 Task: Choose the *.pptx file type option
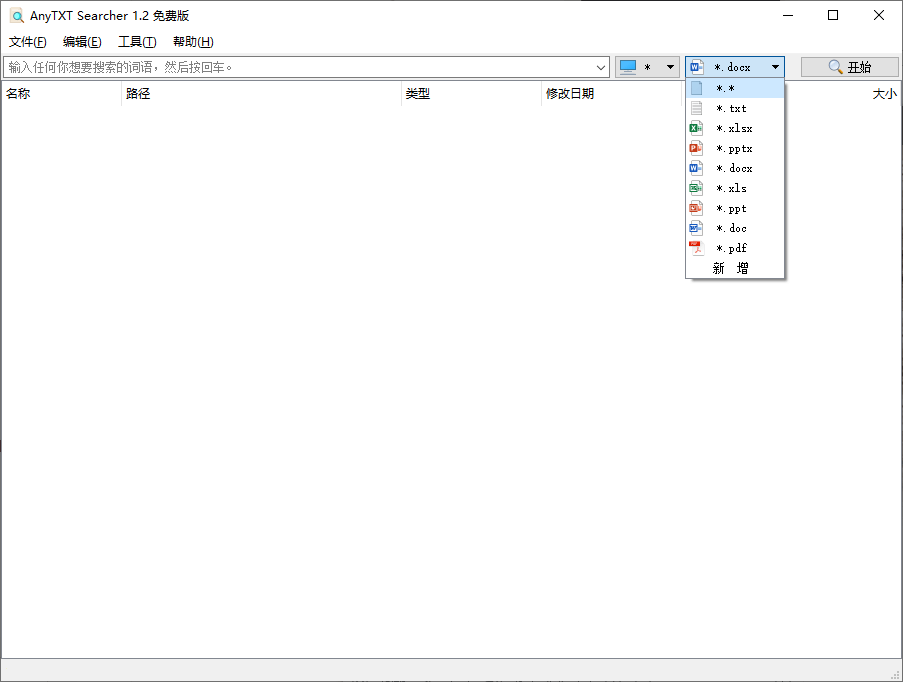point(735,149)
